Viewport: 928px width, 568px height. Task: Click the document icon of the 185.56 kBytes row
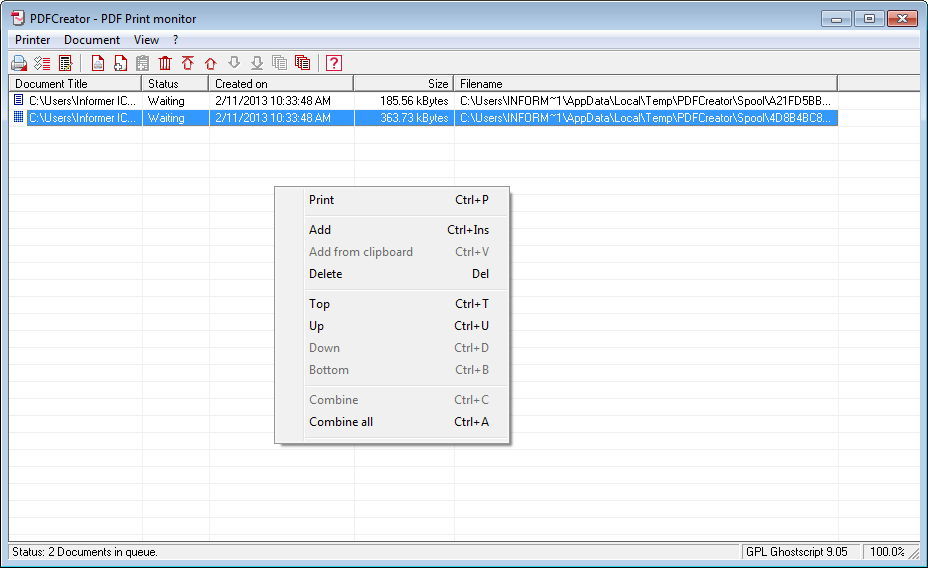pyautogui.click(x=18, y=100)
